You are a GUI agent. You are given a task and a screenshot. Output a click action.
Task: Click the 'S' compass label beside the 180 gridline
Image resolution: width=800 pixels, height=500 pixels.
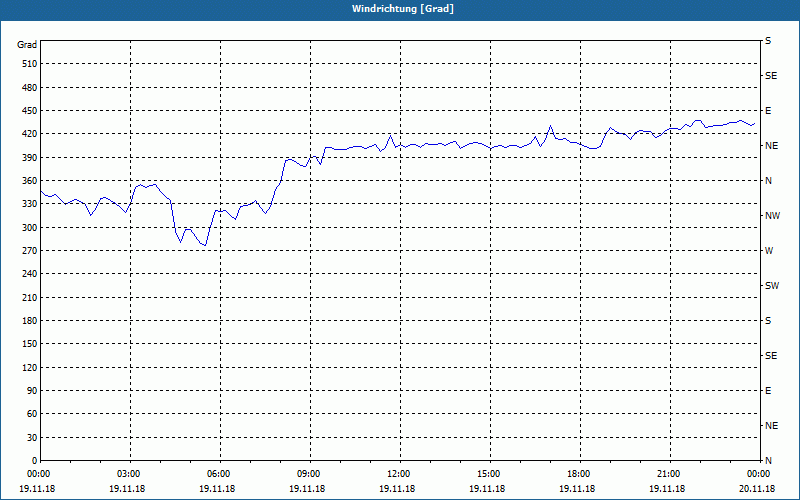coord(768,321)
